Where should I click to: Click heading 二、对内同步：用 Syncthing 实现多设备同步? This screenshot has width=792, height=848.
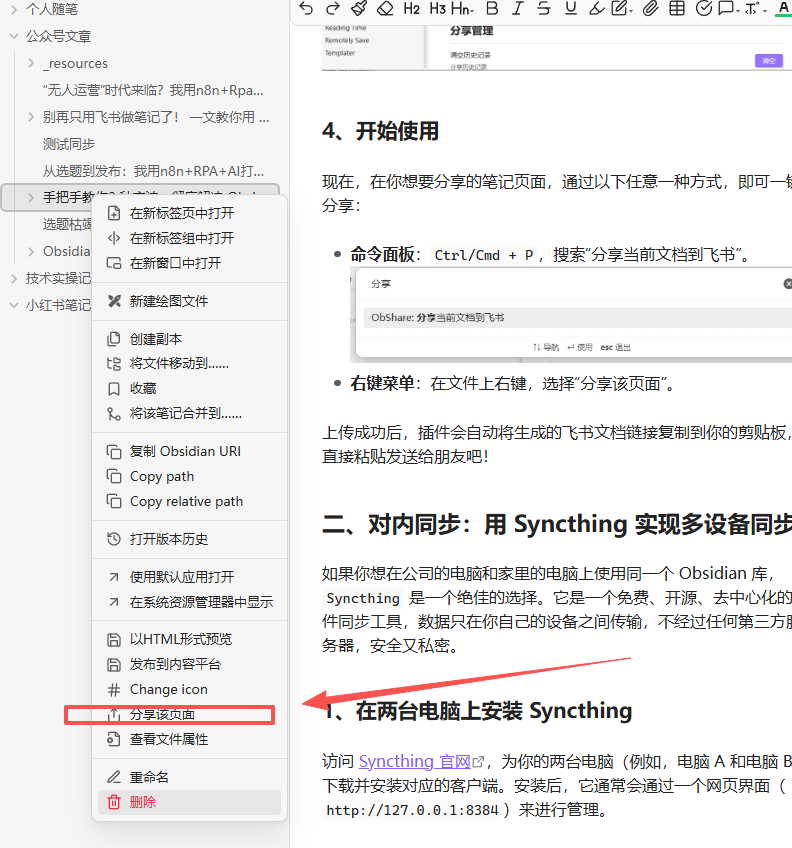click(557, 524)
